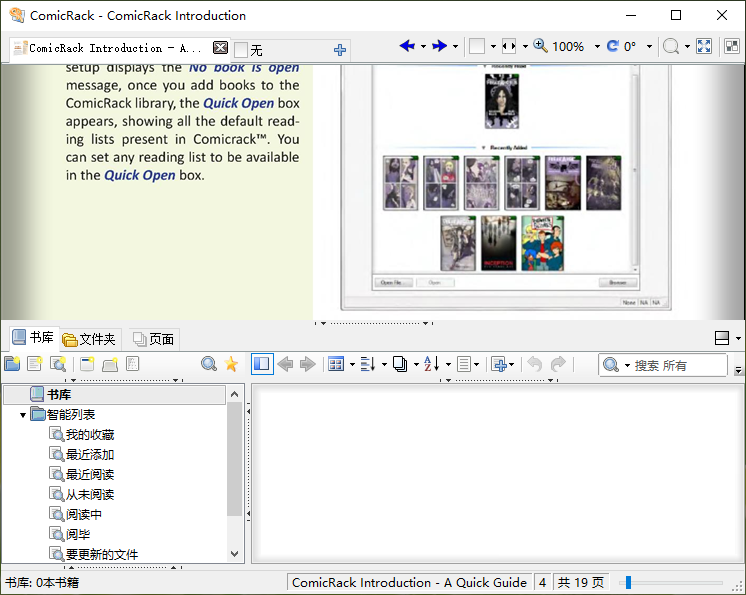Screen dimensions: 746x595
Task: Open list in new window icon
Action: tap(87, 364)
